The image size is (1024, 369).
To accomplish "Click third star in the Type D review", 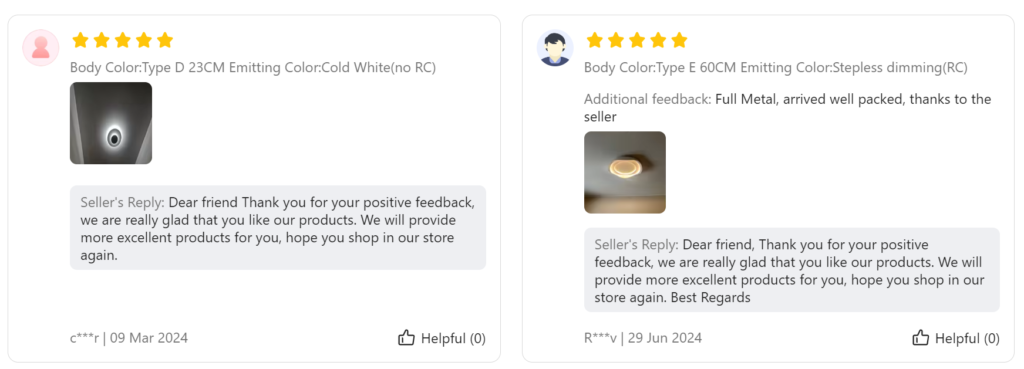I will point(123,40).
